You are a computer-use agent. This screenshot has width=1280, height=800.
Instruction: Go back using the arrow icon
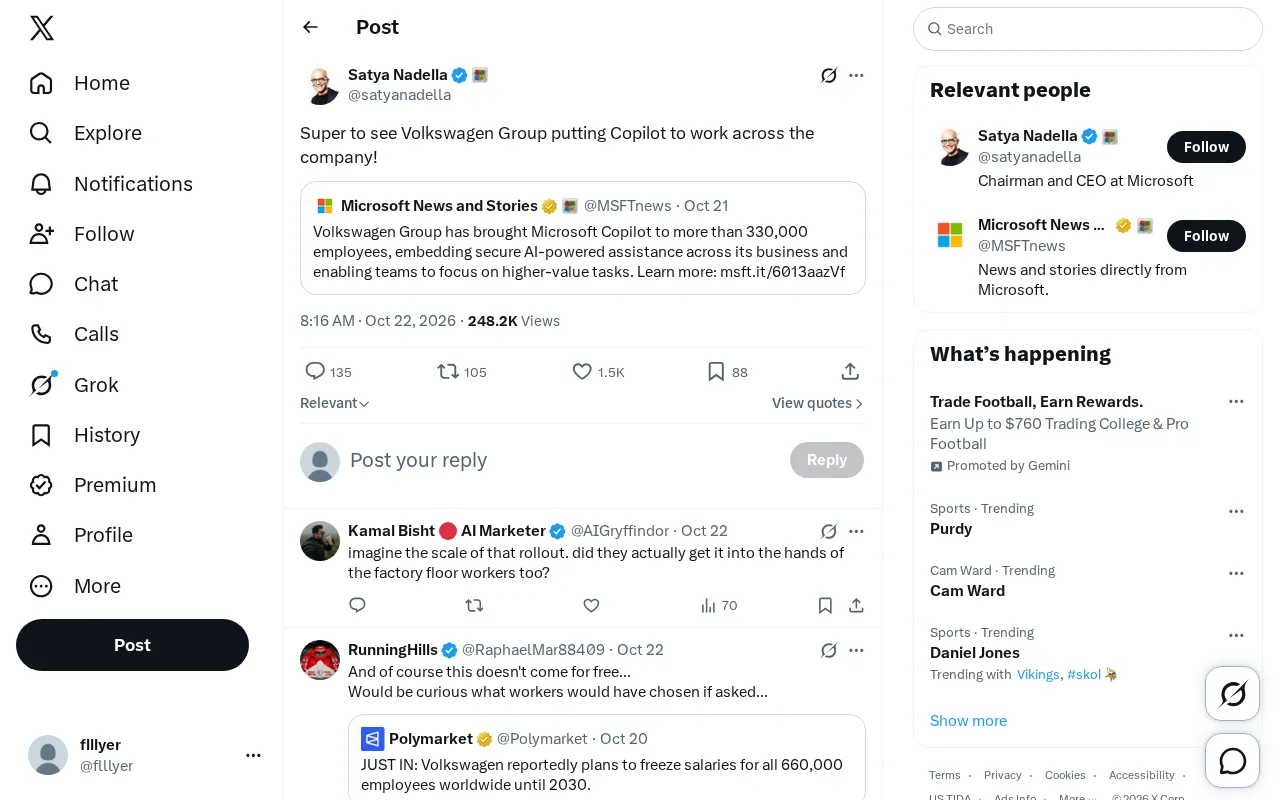coord(310,27)
